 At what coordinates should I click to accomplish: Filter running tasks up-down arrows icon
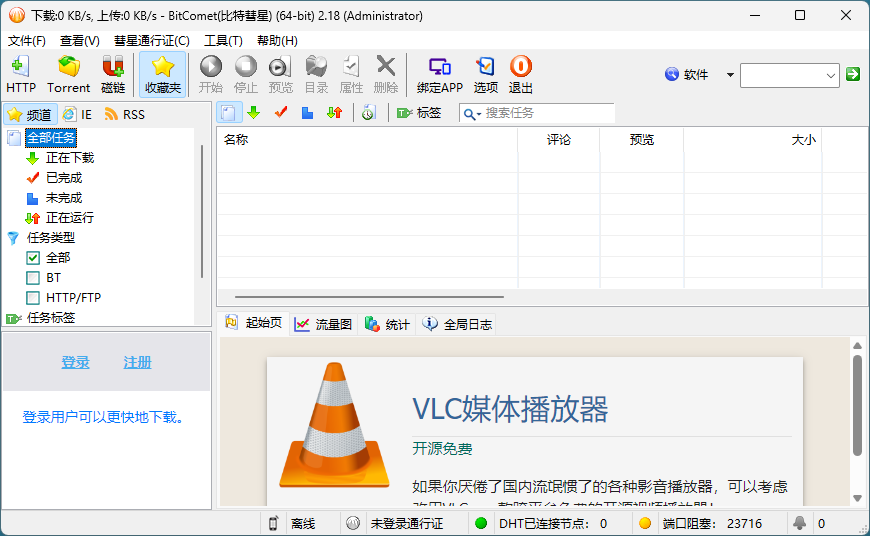pyautogui.click(x=335, y=113)
